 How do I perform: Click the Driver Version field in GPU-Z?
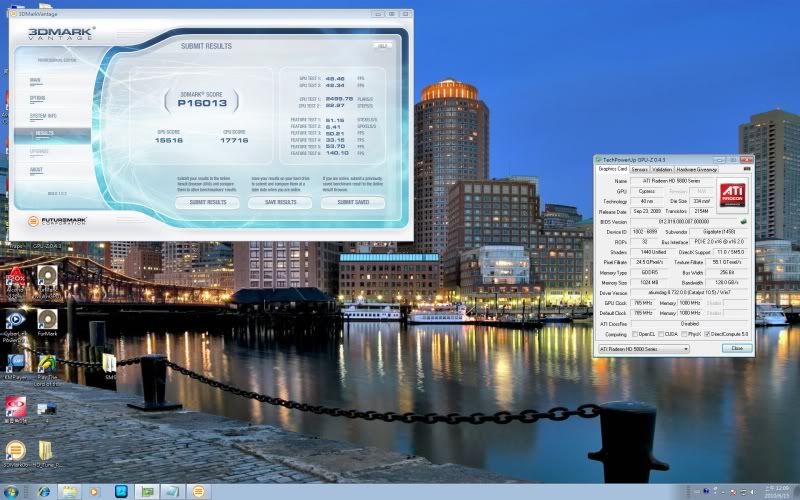click(x=690, y=293)
